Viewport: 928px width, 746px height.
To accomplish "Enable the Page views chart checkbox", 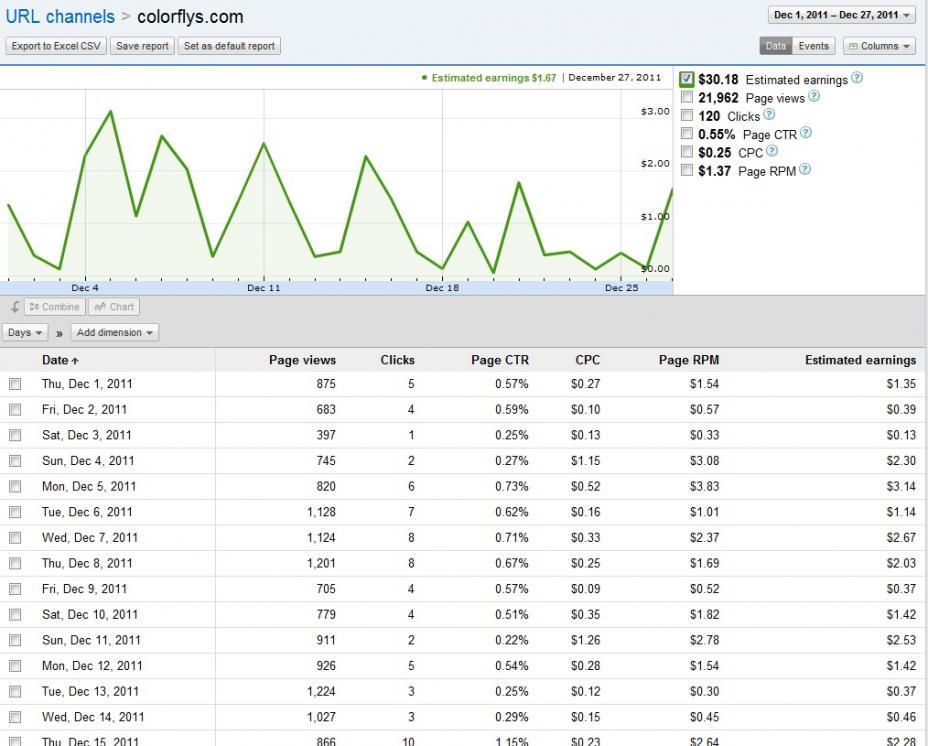I will point(687,97).
